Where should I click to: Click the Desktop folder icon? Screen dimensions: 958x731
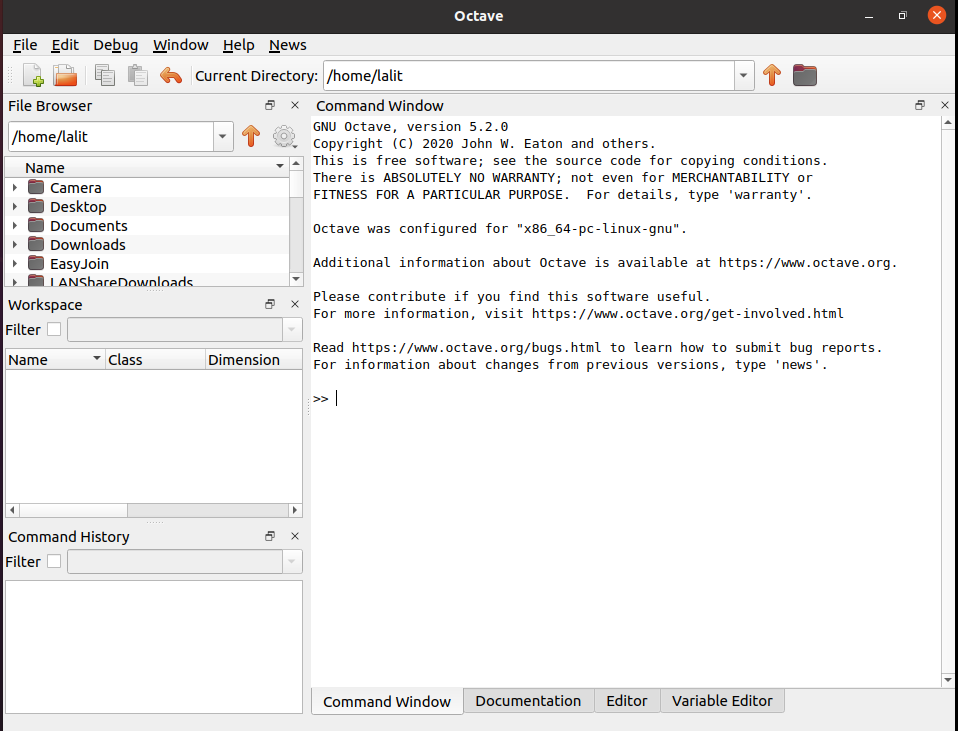click(36, 206)
